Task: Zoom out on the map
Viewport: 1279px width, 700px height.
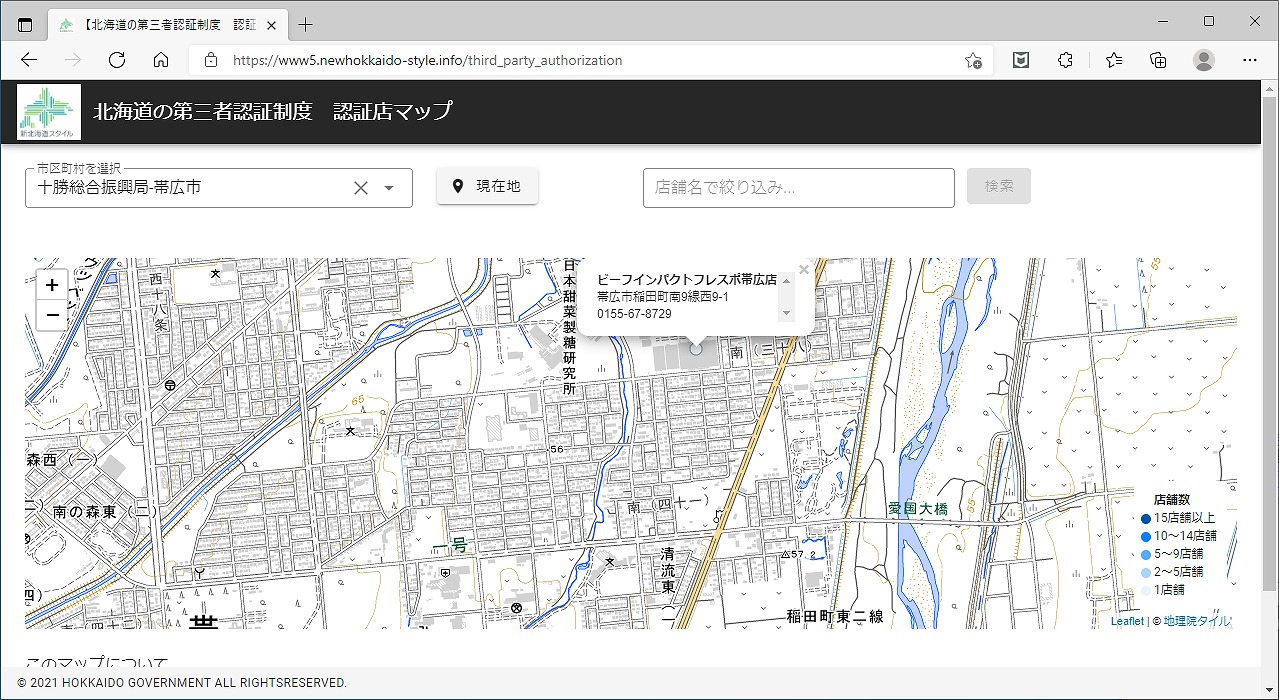Action: point(52,315)
